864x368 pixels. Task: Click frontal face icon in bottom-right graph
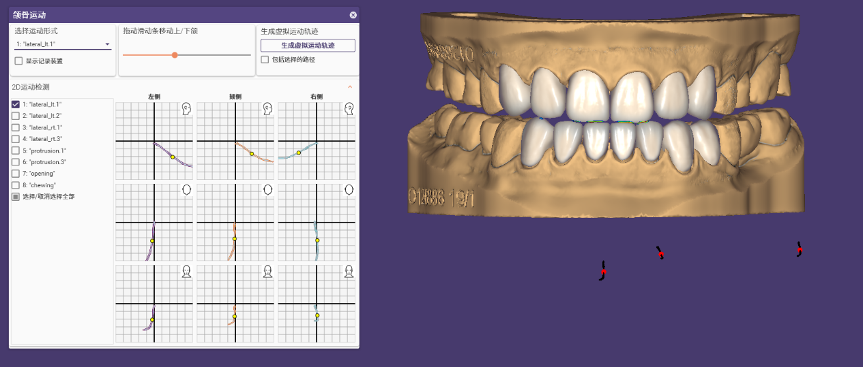pos(349,272)
